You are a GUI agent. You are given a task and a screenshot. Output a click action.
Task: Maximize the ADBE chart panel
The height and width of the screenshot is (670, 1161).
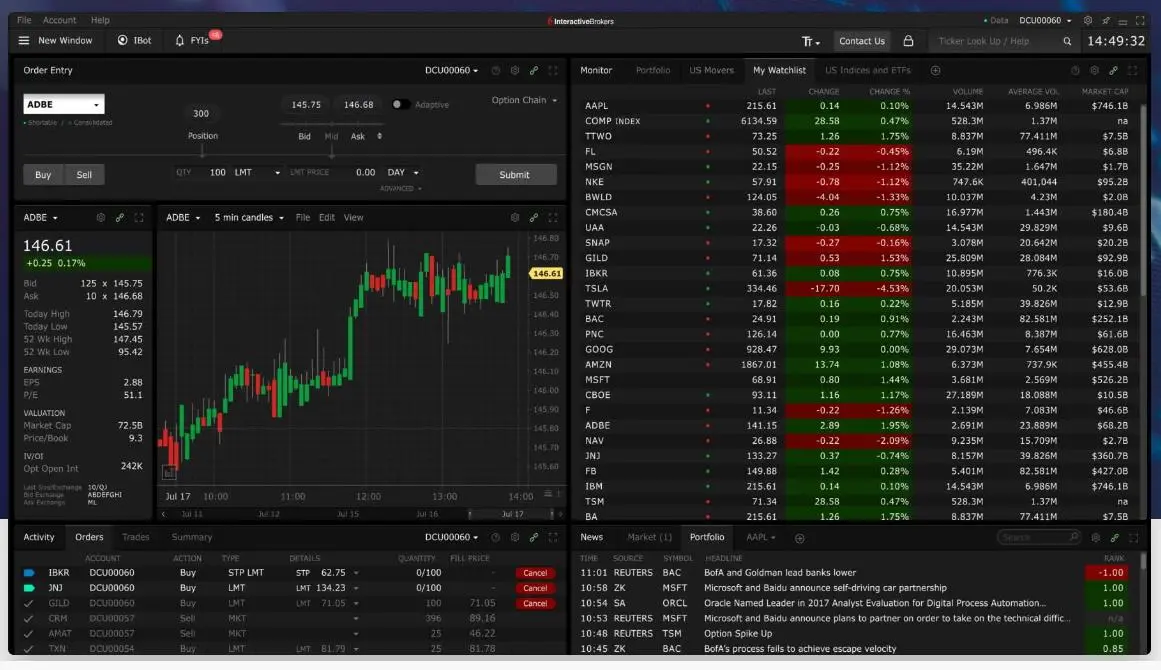pyautogui.click(x=553, y=218)
